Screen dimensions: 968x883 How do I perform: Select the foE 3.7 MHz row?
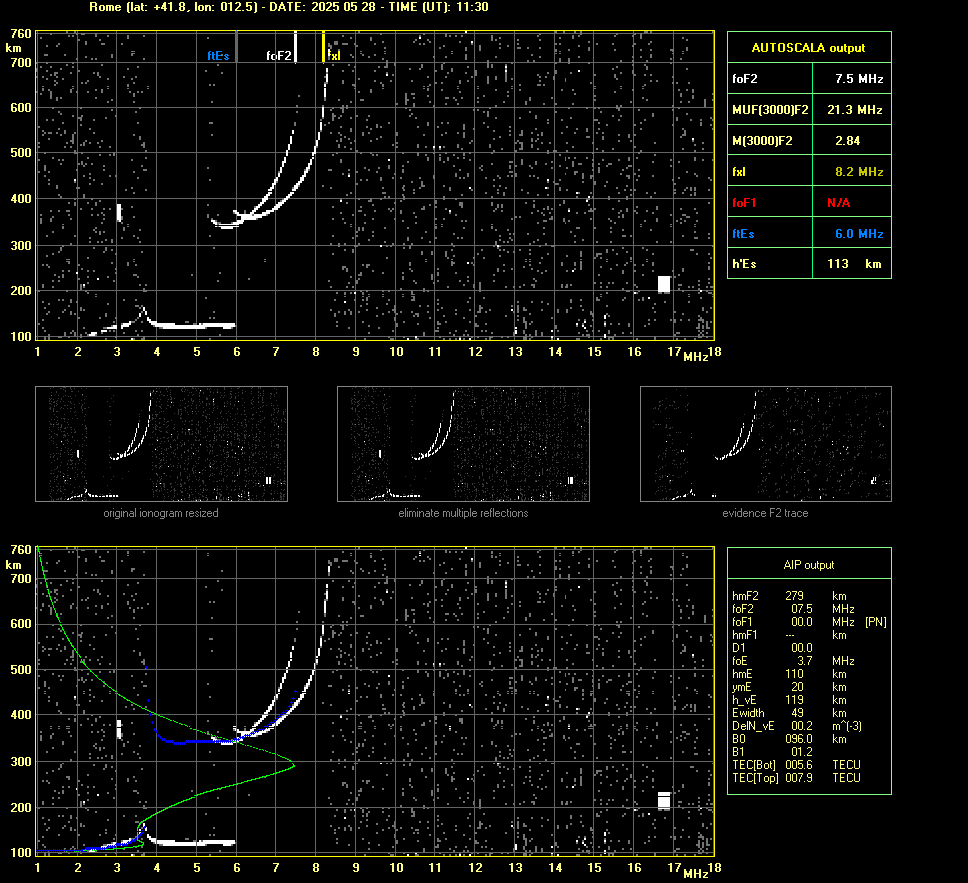(x=793, y=661)
